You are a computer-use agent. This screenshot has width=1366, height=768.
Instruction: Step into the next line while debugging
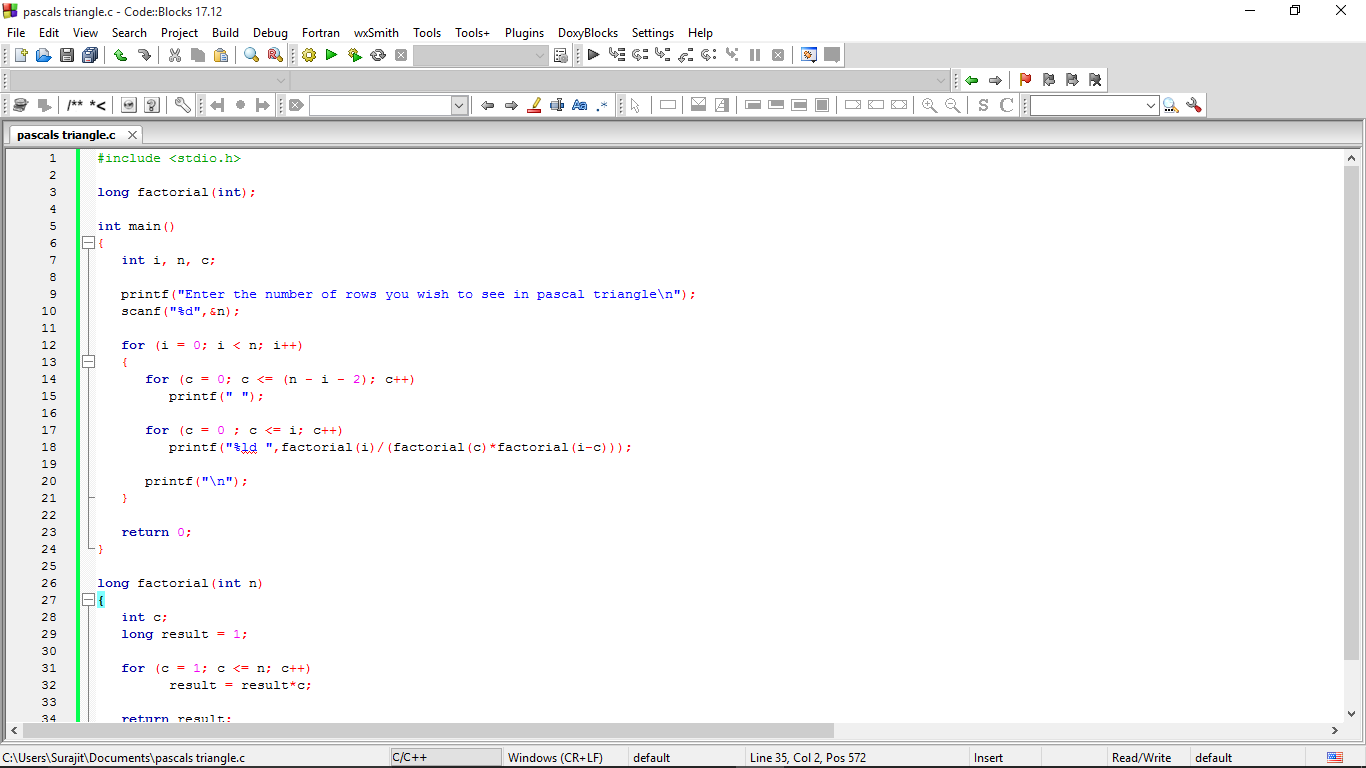click(662, 55)
